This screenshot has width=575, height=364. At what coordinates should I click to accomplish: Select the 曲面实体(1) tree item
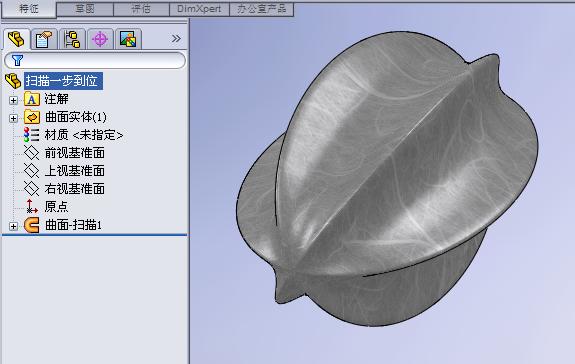76,117
